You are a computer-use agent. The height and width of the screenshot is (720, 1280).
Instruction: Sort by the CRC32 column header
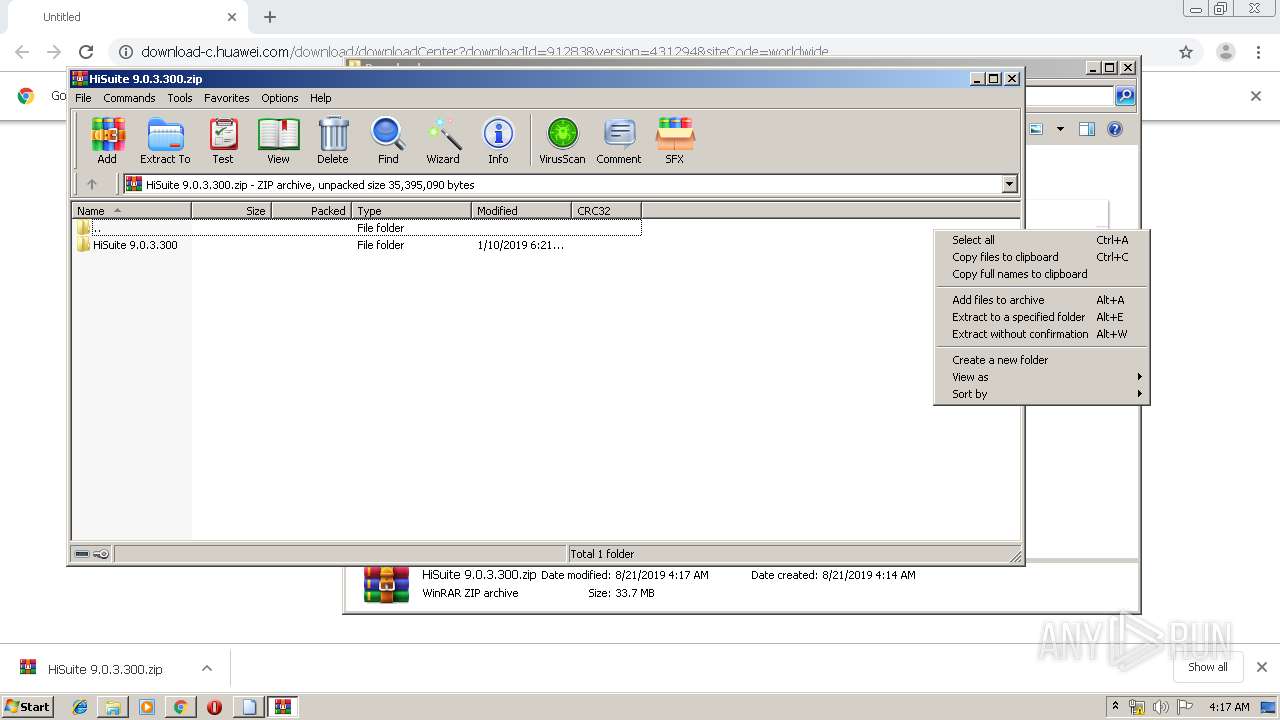pos(606,211)
